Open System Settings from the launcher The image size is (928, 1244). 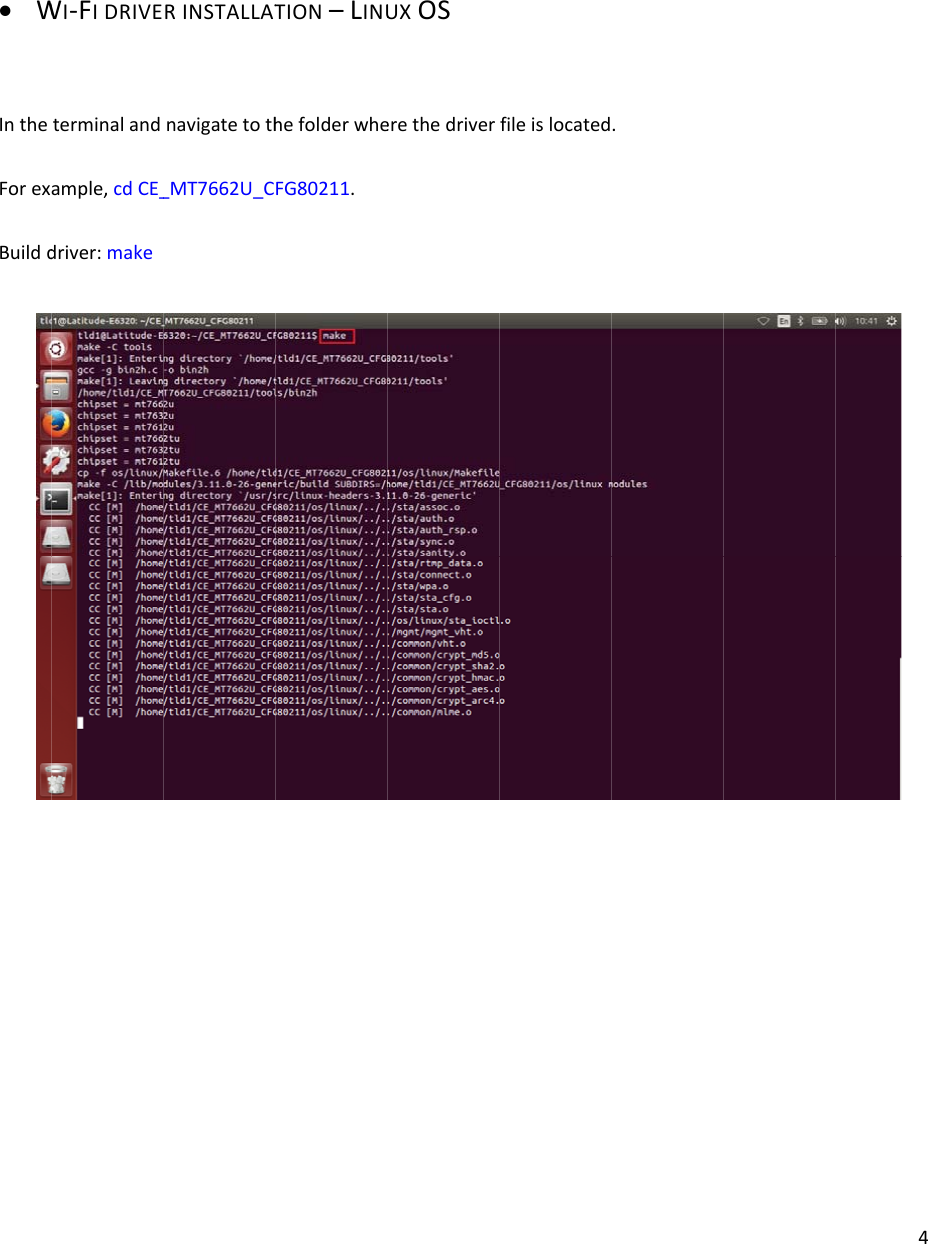(x=56, y=460)
